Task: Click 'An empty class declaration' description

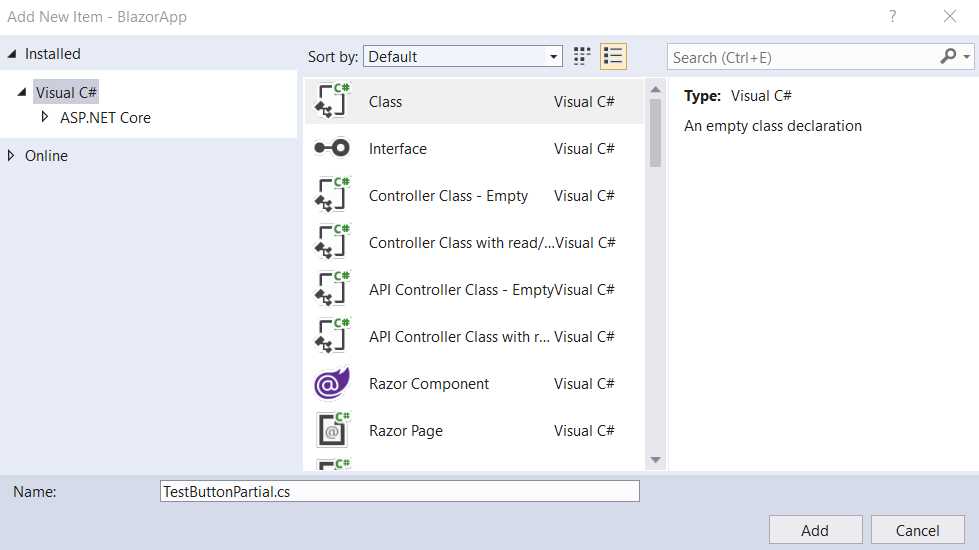Action: pos(773,126)
